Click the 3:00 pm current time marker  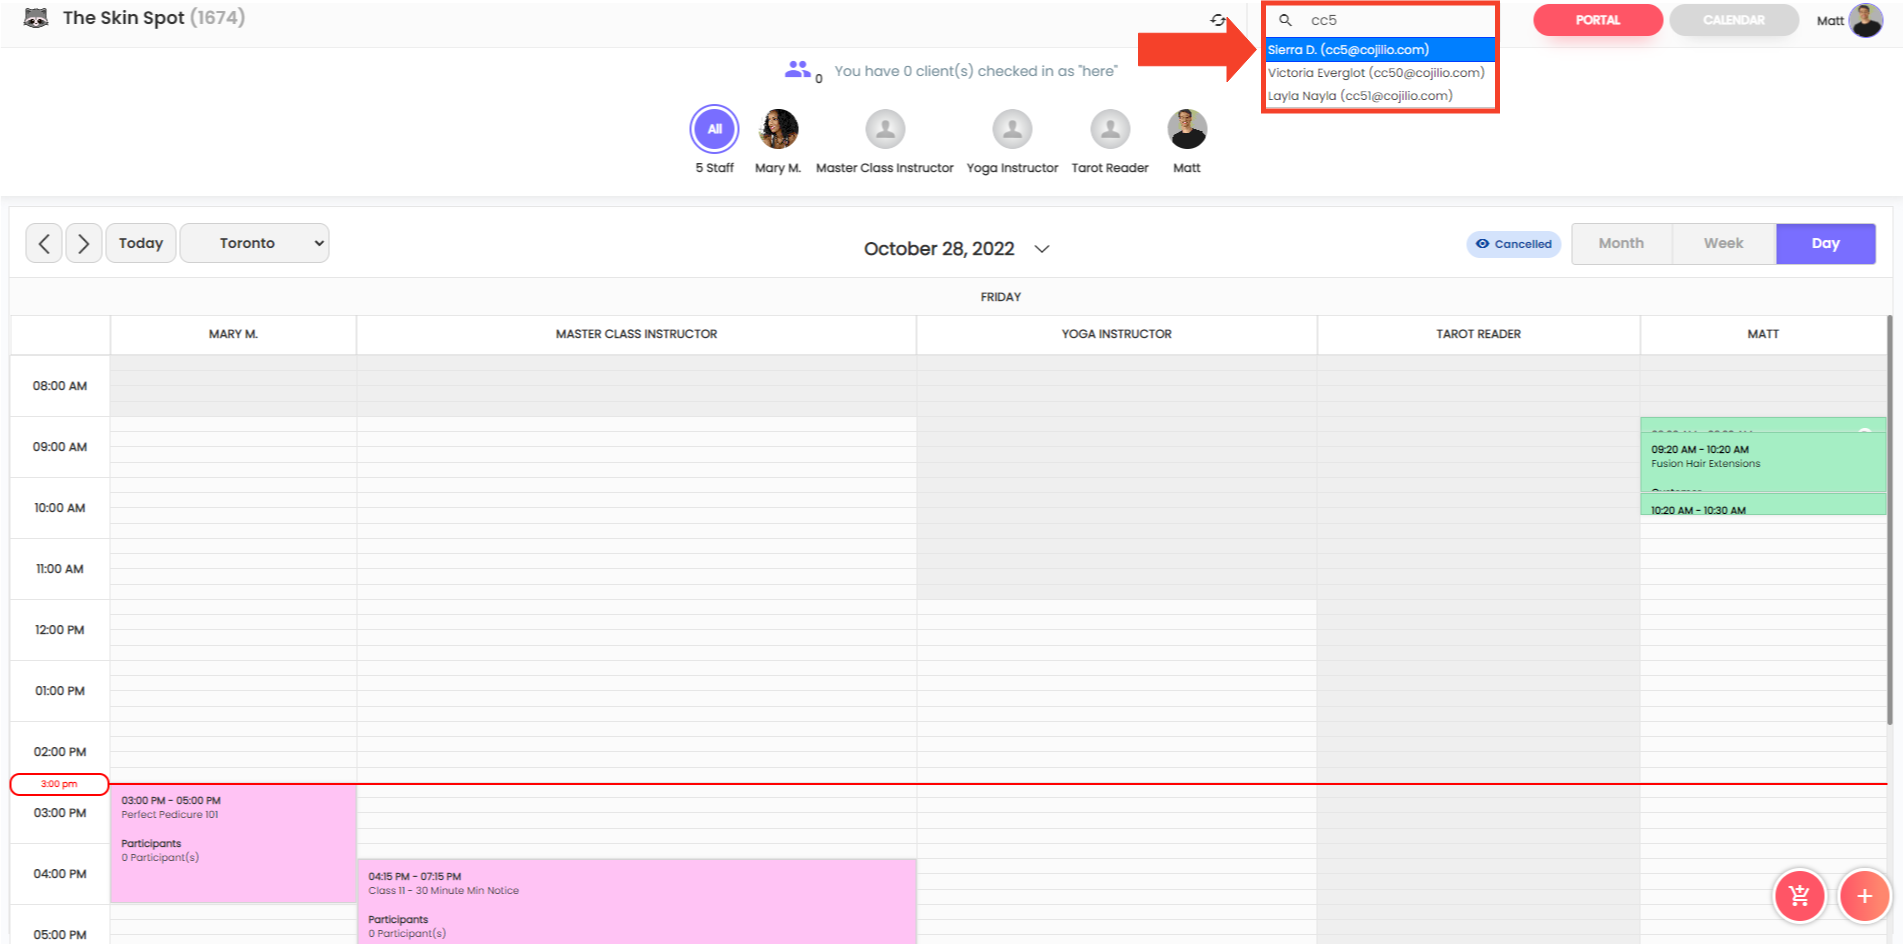click(x=59, y=784)
